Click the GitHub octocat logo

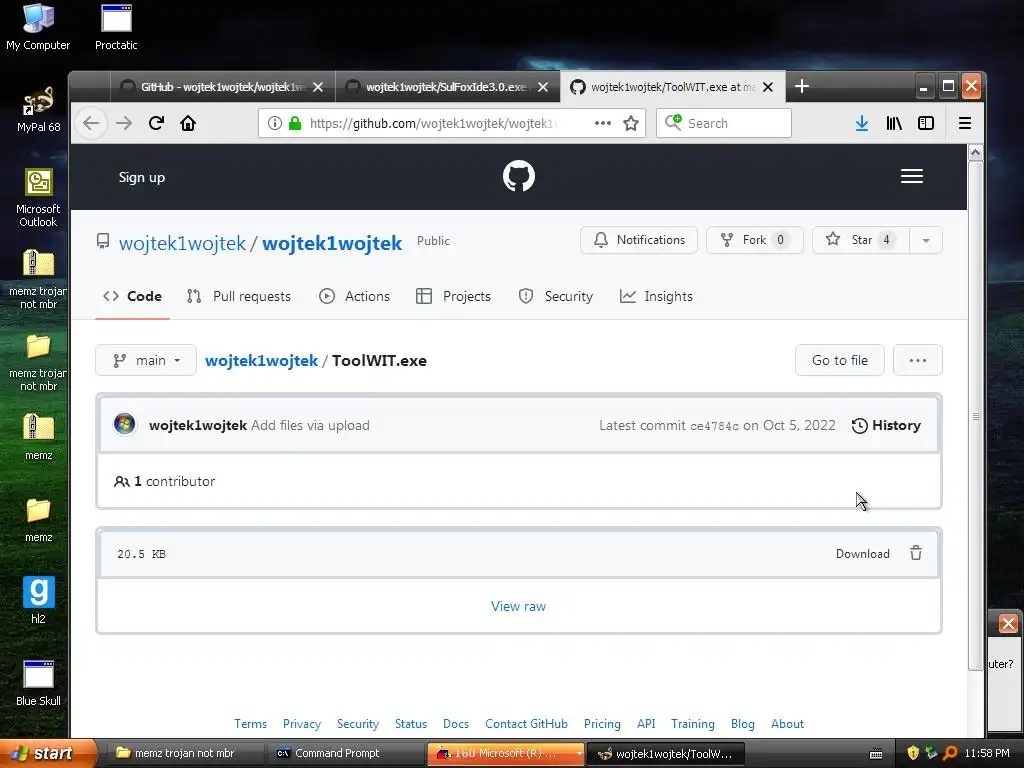[519, 176]
